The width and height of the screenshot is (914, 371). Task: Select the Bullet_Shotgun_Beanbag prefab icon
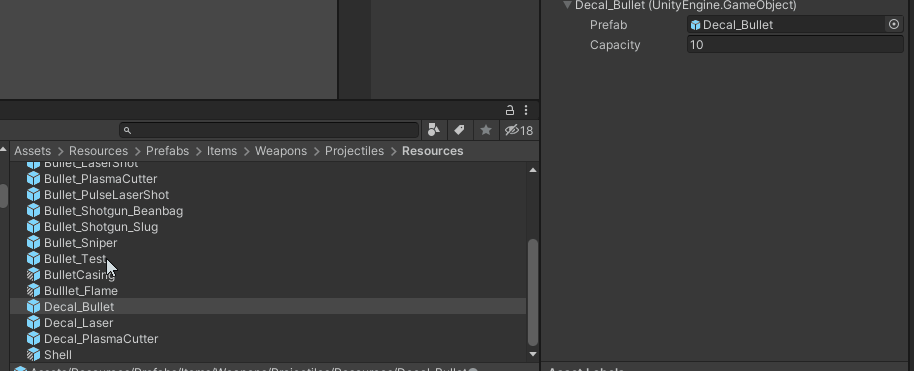point(34,211)
